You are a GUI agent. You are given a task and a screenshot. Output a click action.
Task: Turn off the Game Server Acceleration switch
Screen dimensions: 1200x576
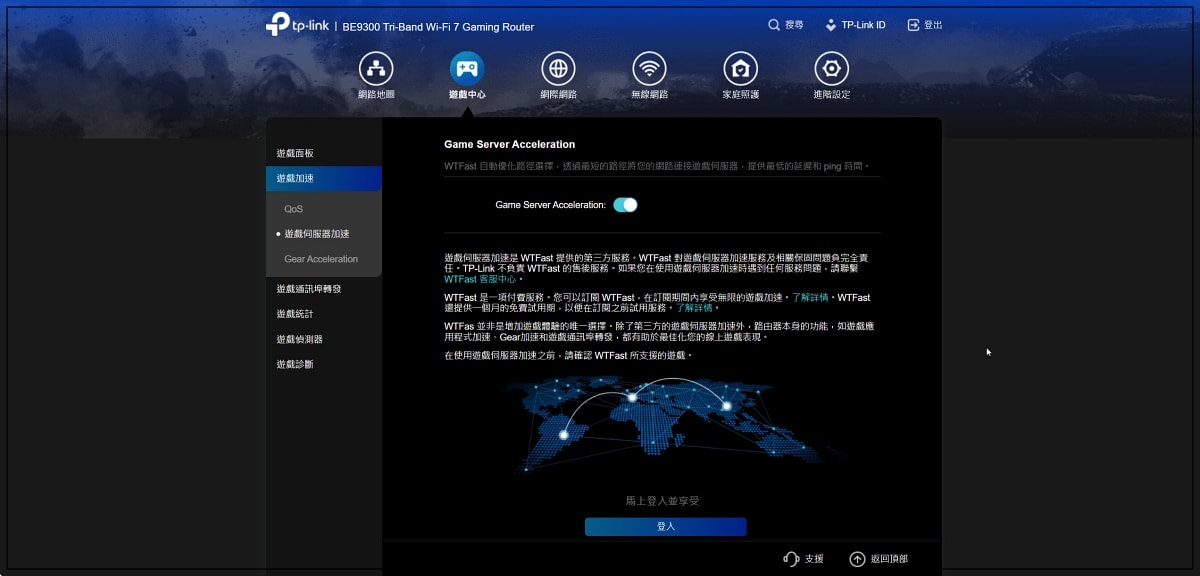[625, 205]
